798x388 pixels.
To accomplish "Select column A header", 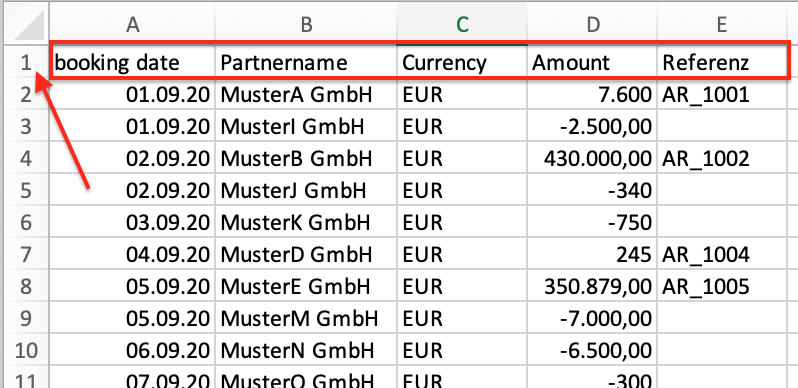I will point(132,24).
